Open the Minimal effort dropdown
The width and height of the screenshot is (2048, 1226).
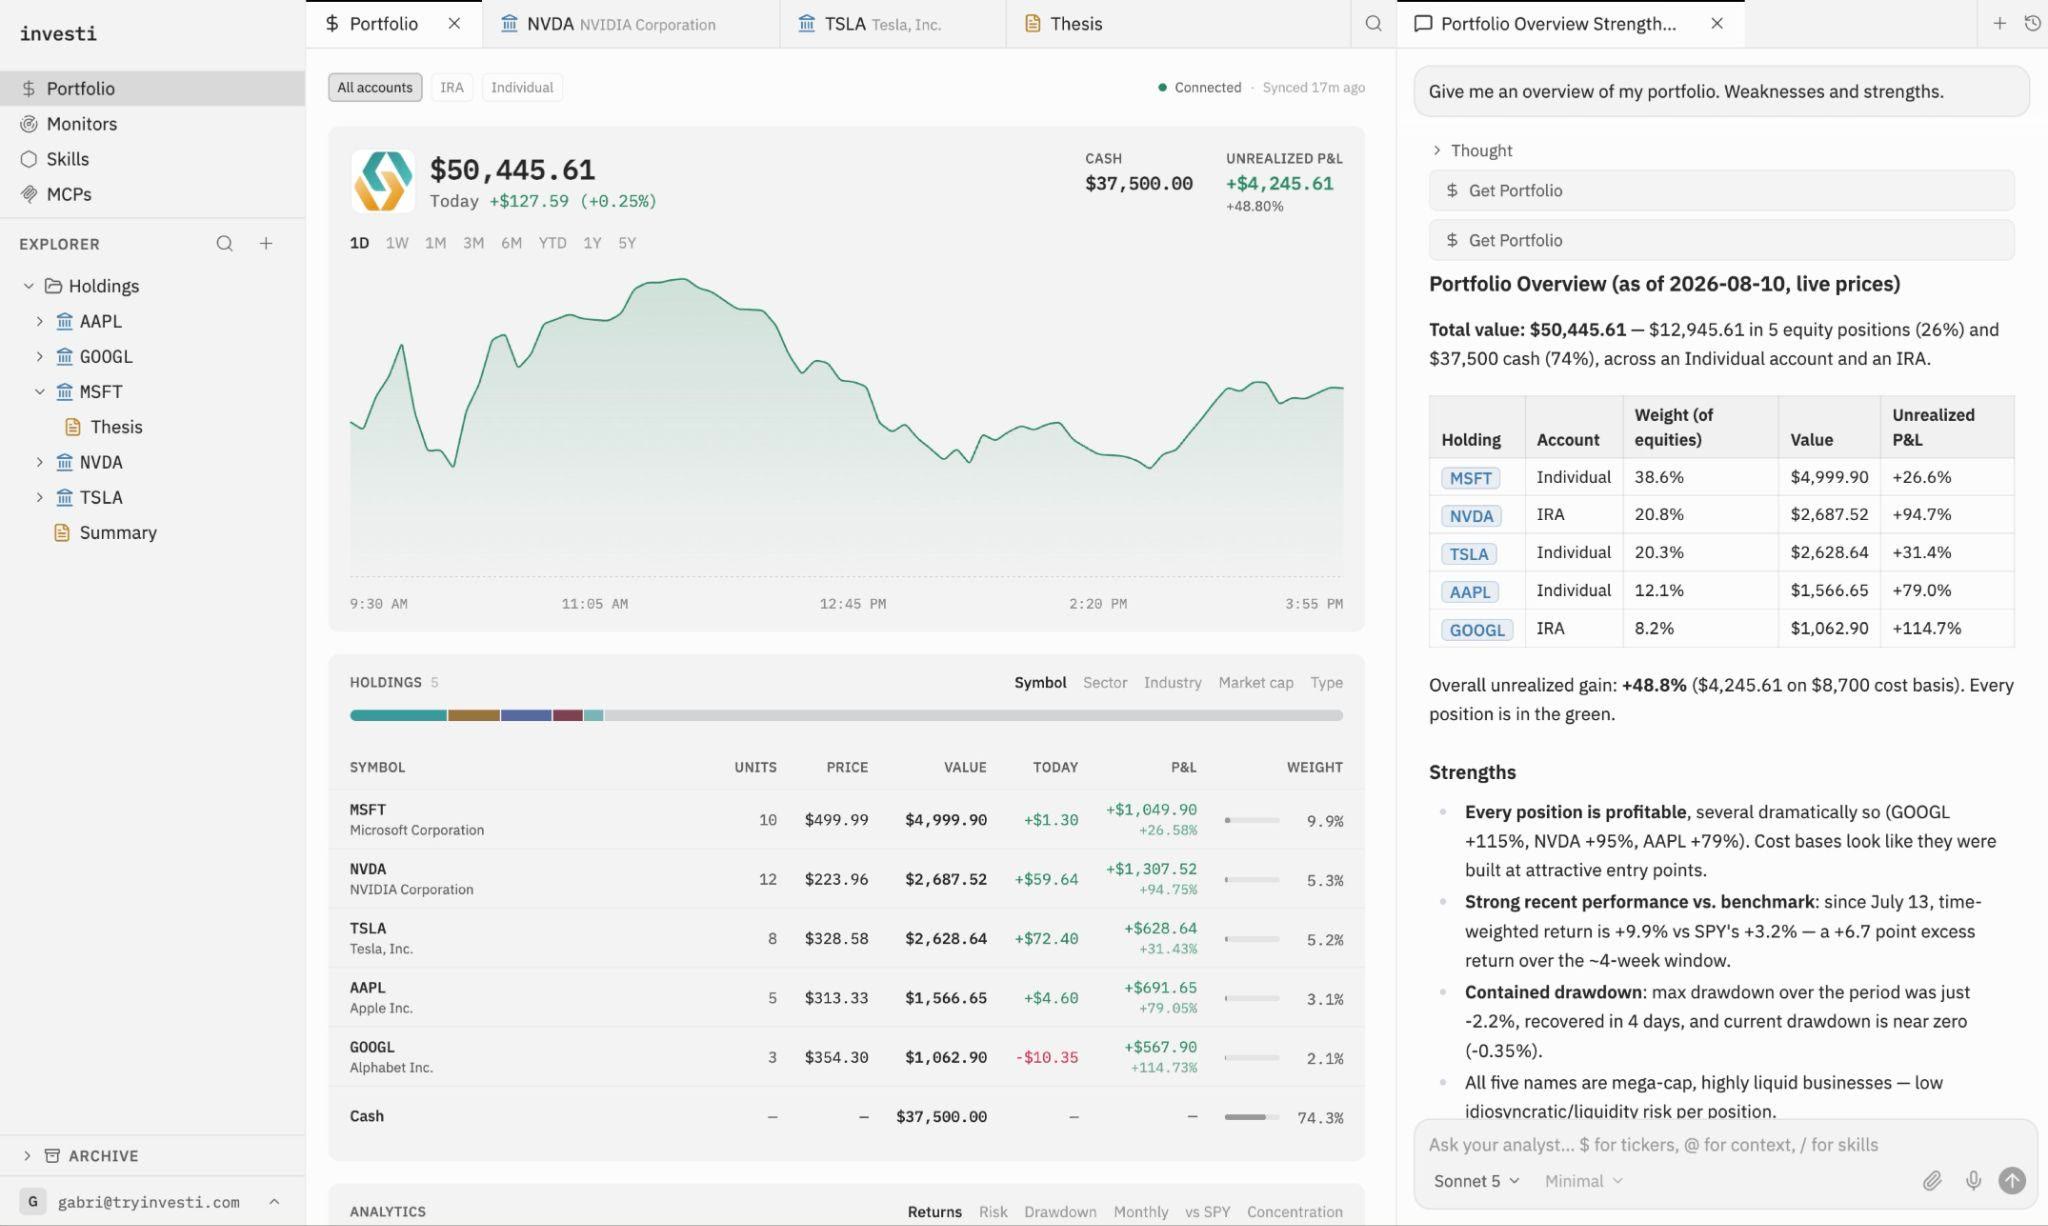(x=1584, y=1181)
